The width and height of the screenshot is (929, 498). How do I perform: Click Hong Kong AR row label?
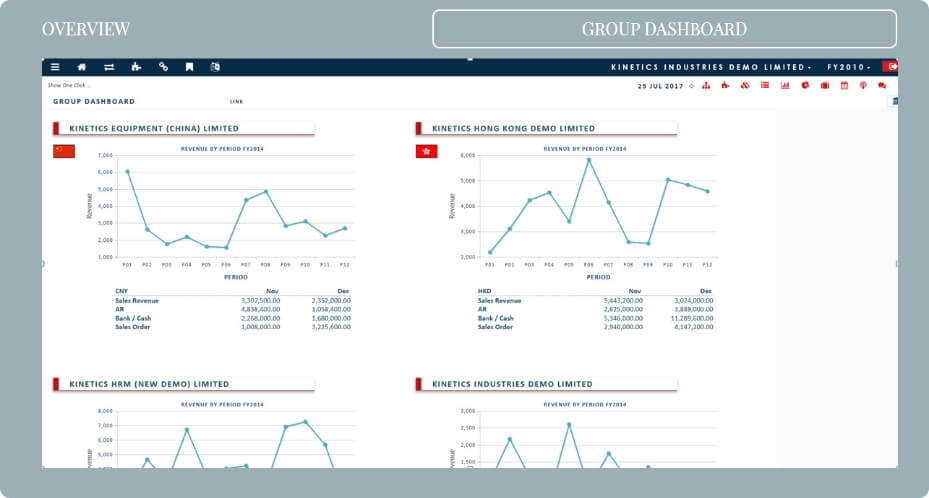coord(482,309)
